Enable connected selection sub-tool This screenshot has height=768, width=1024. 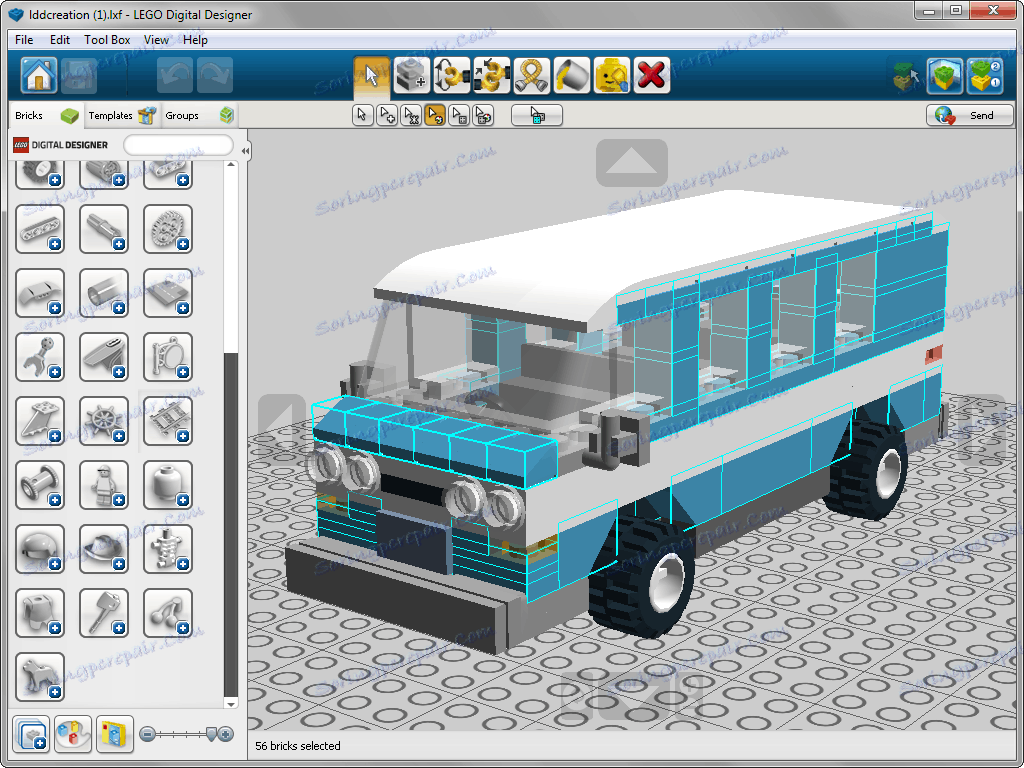click(x=411, y=116)
